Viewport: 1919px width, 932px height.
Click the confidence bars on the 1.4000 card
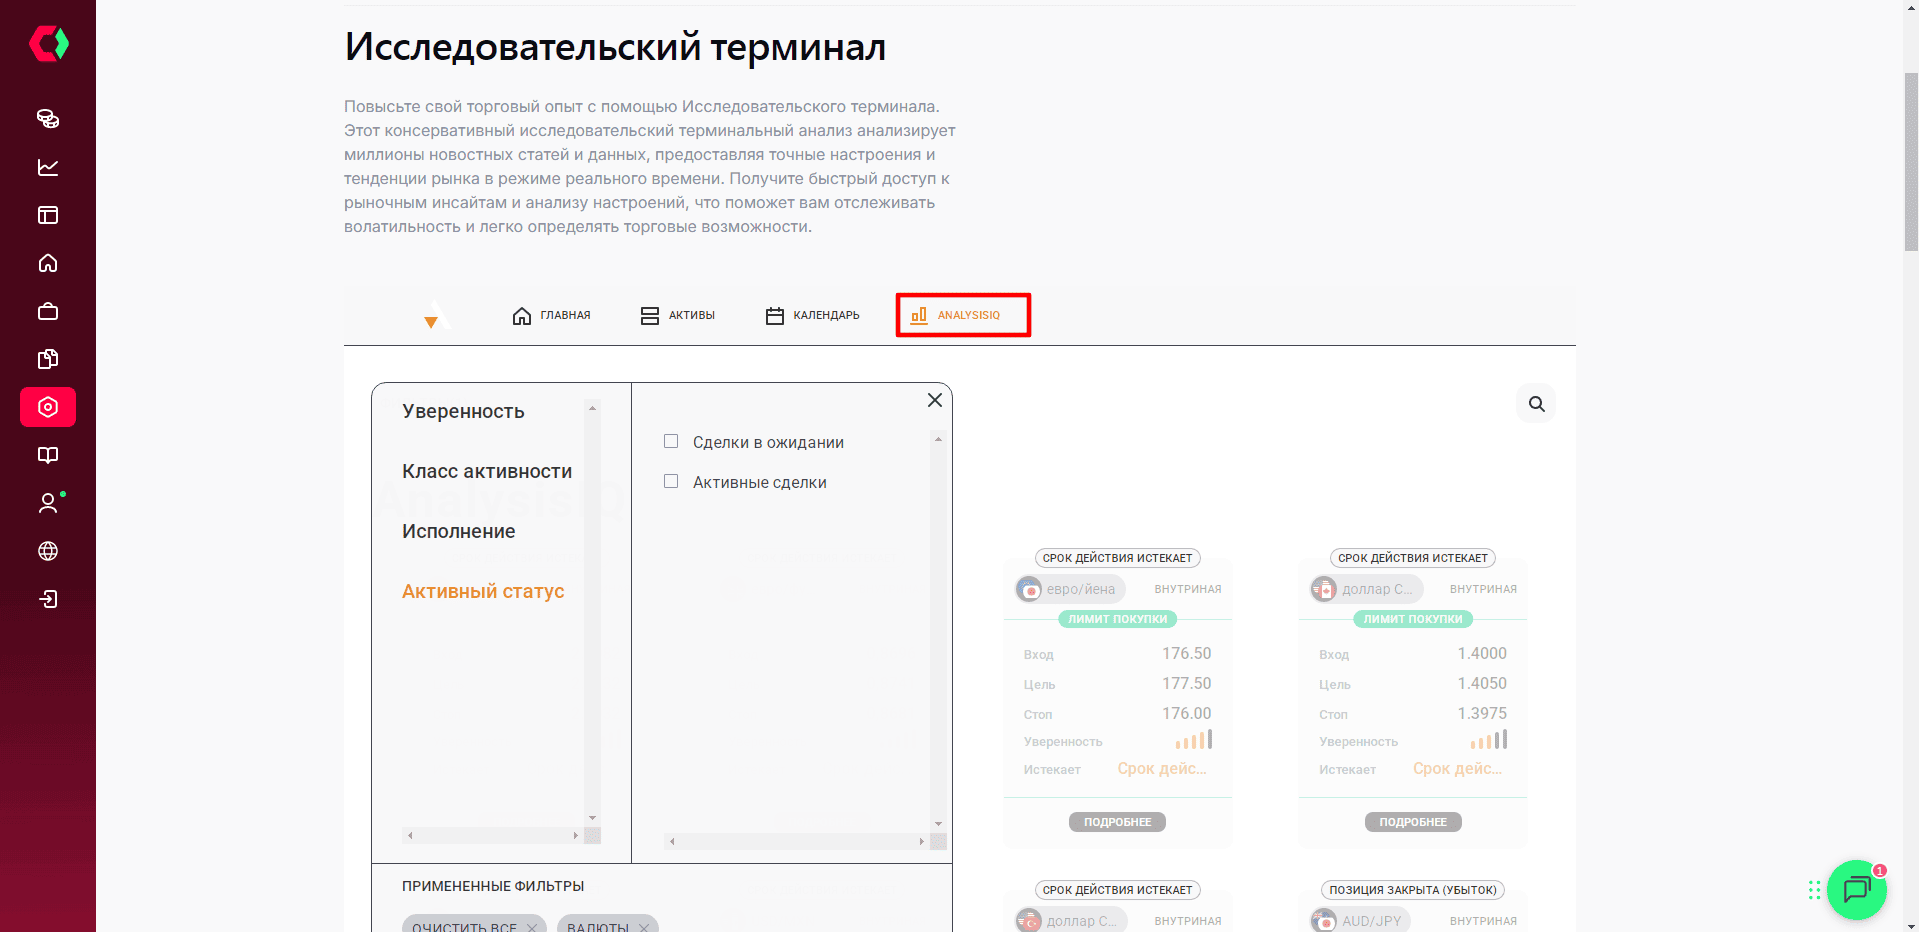[1489, 740]
